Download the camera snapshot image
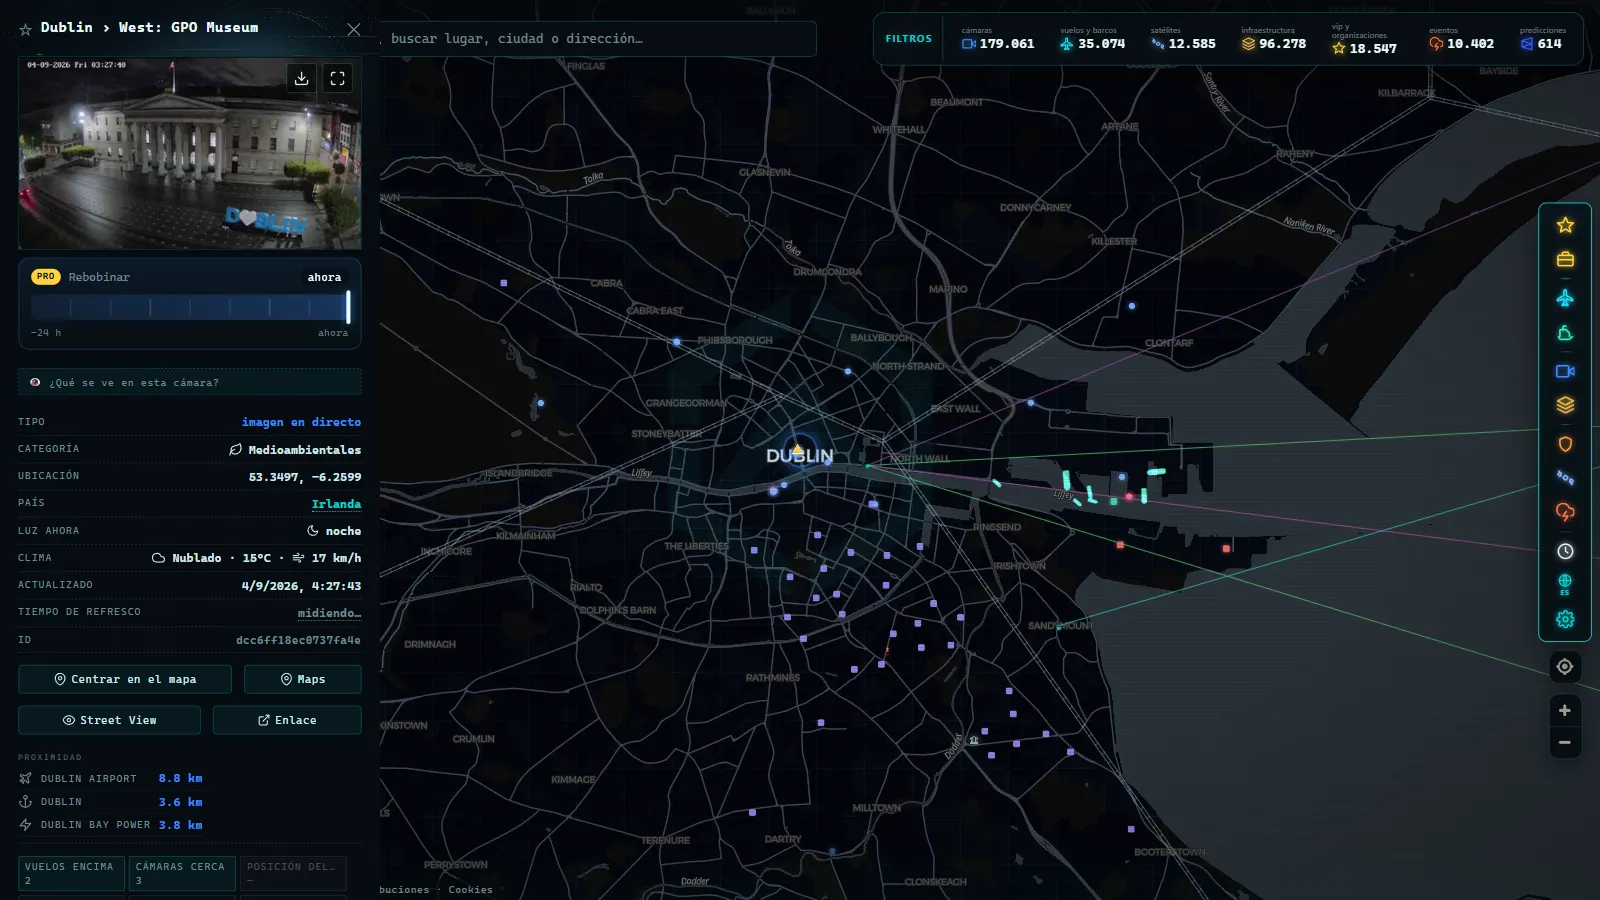The image size is (1600, 900). pos(301,78)
